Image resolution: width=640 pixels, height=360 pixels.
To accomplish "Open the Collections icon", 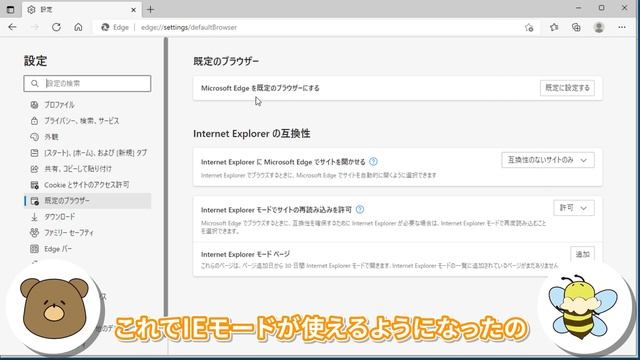I will (x=576, y=27).
